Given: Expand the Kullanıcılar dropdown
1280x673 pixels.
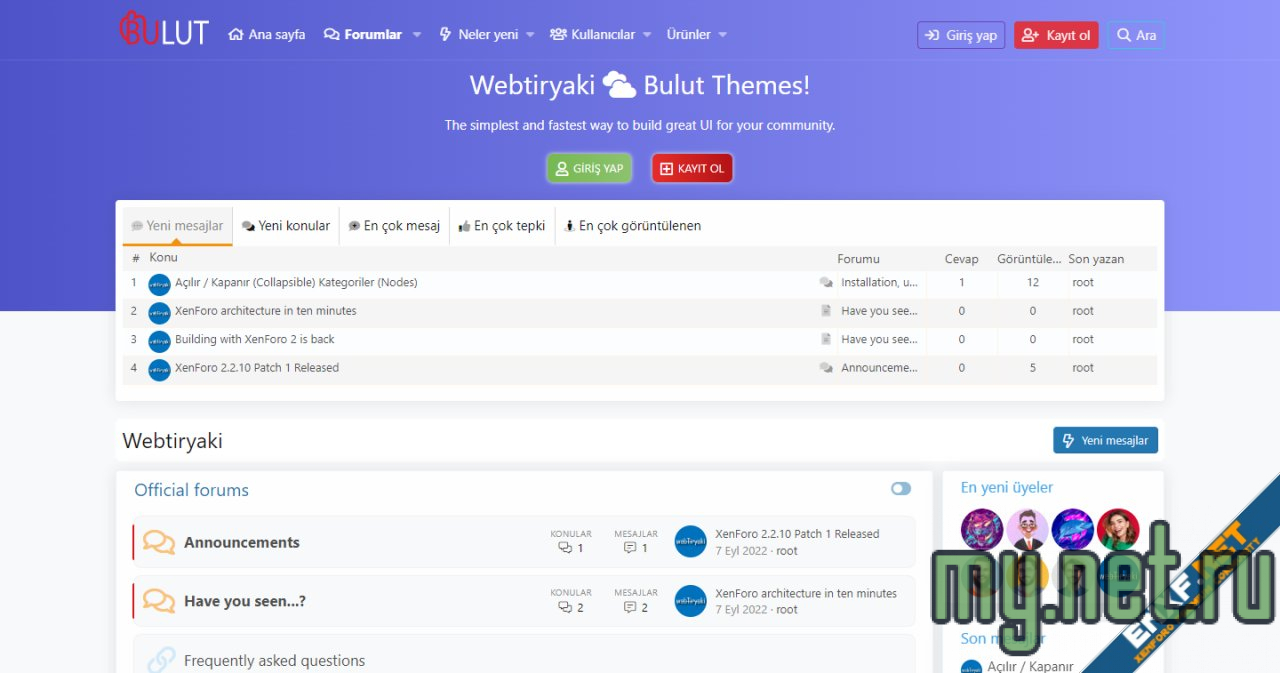Looking at the screenshot, I should [x=646, y=33].
